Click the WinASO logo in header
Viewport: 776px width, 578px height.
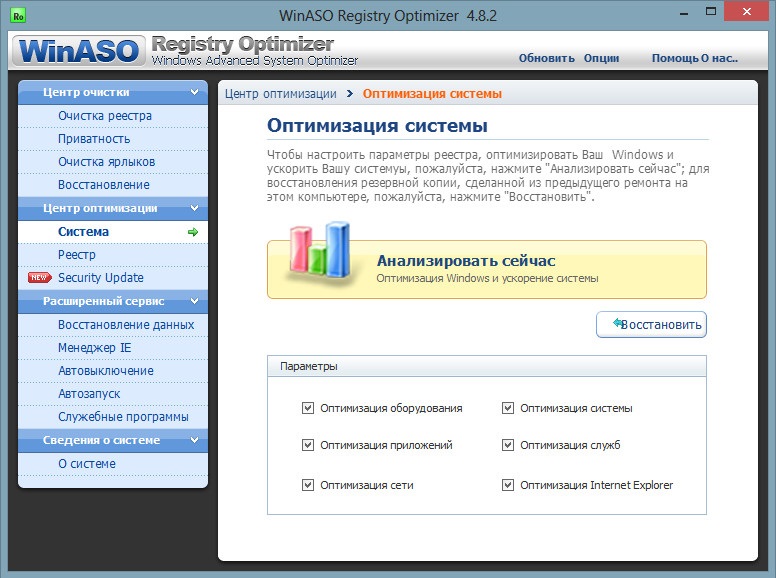pyautogui.click(x=79, y=50)
